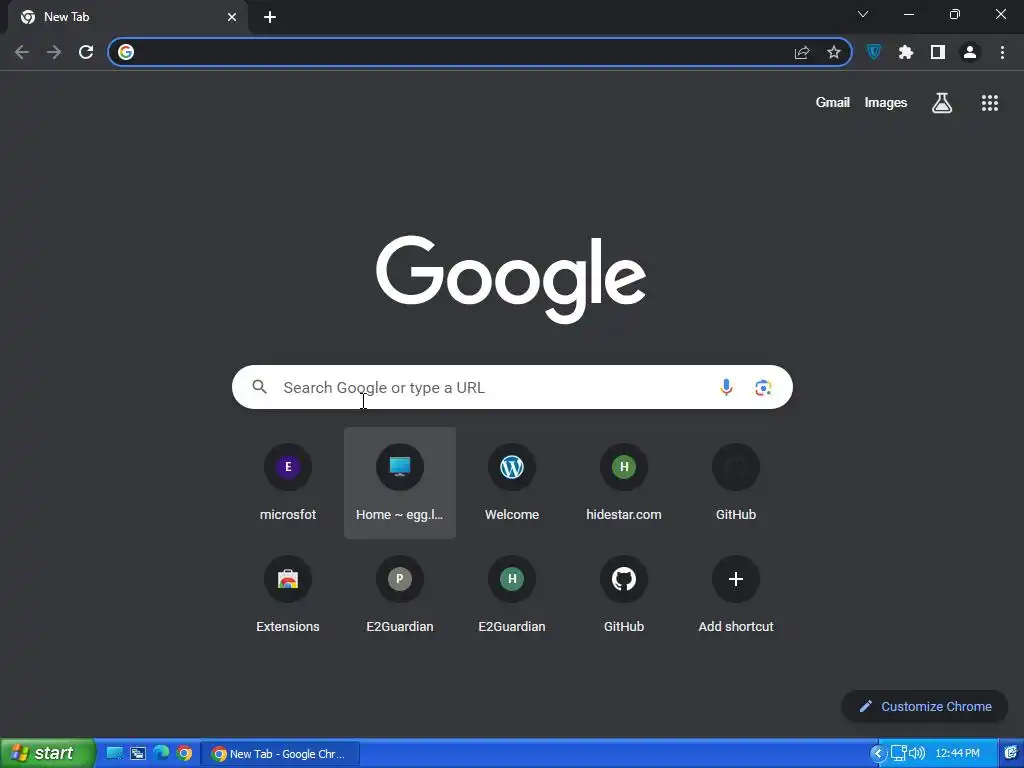The width and height of the screenshot is (1024, 768).
Task: Open the dark GitHub shortcut in first row
Action: point(736,483)
